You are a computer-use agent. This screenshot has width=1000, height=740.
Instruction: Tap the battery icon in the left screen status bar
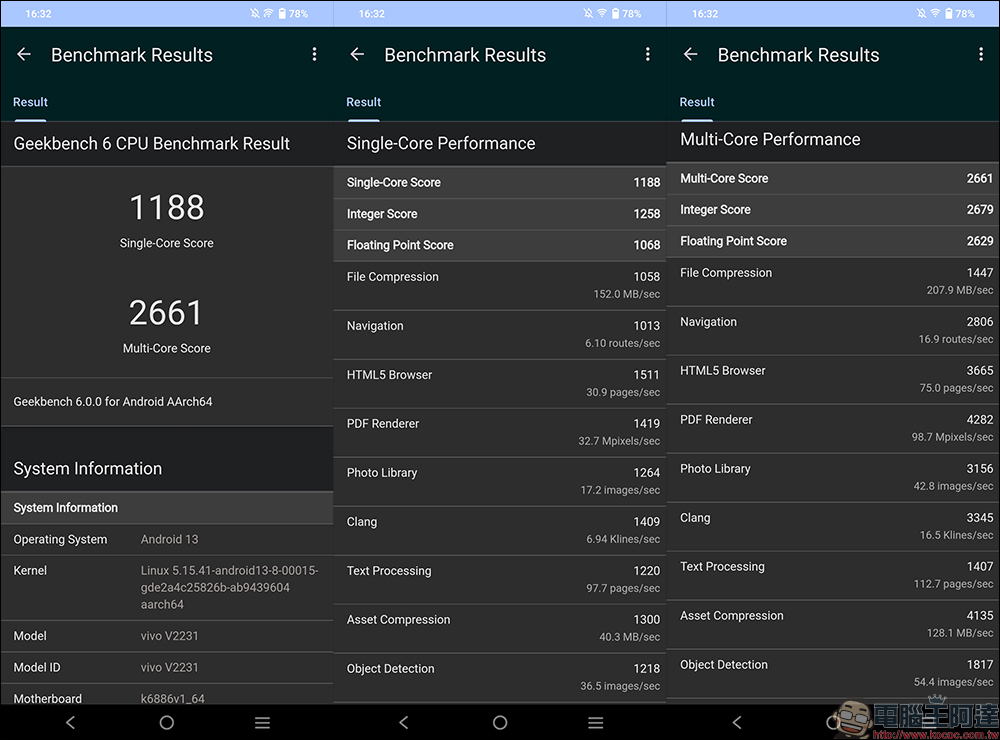(282, 14)
